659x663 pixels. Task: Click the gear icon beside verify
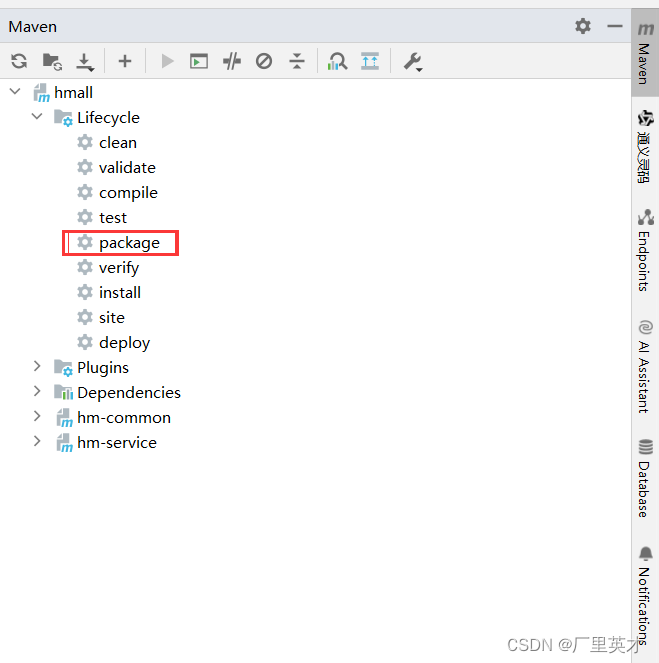tap(85, 267)
